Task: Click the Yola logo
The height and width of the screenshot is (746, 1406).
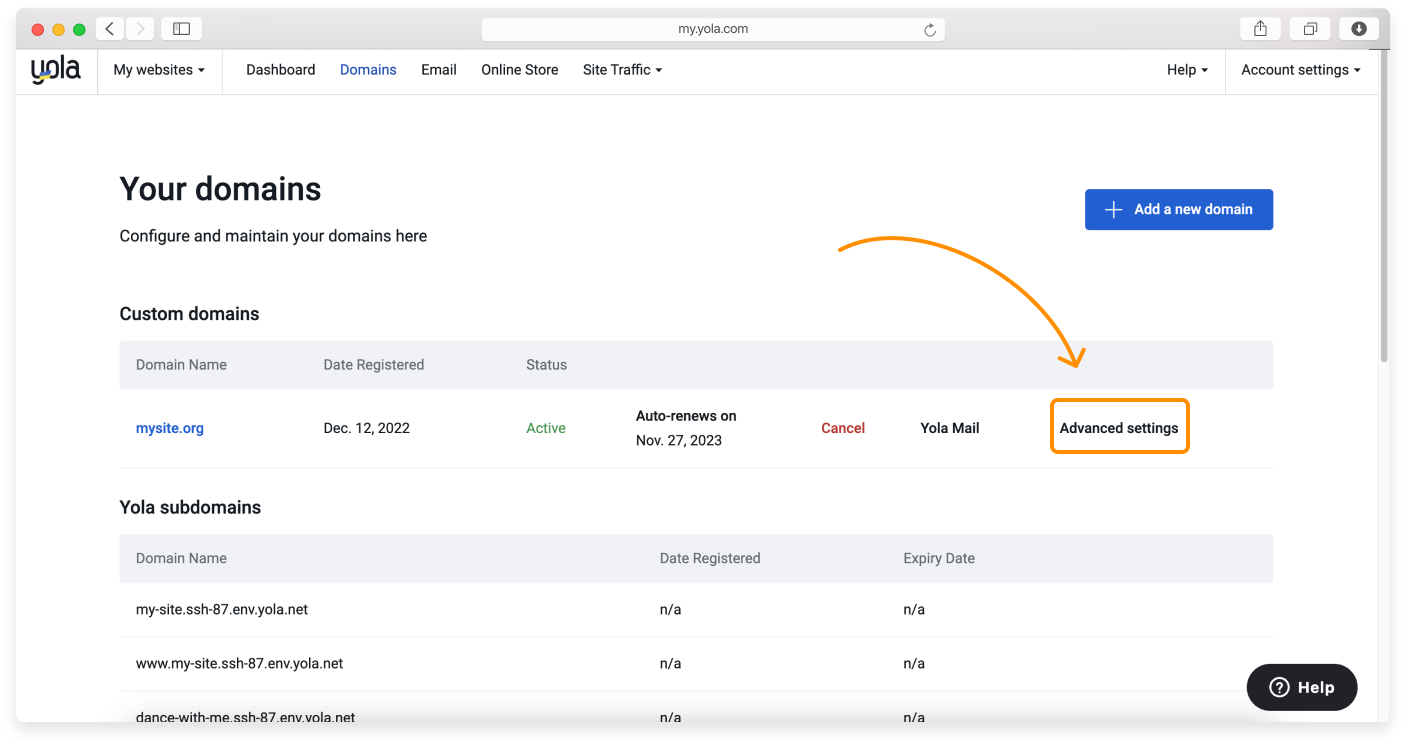Action: [x=55, y=70]
